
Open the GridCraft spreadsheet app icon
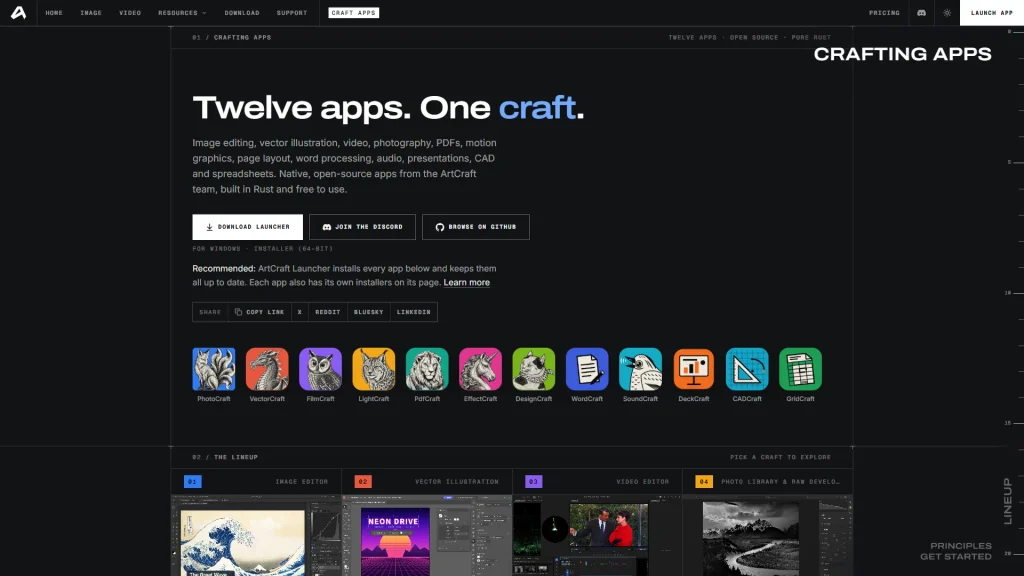click(x=800, y=369)
